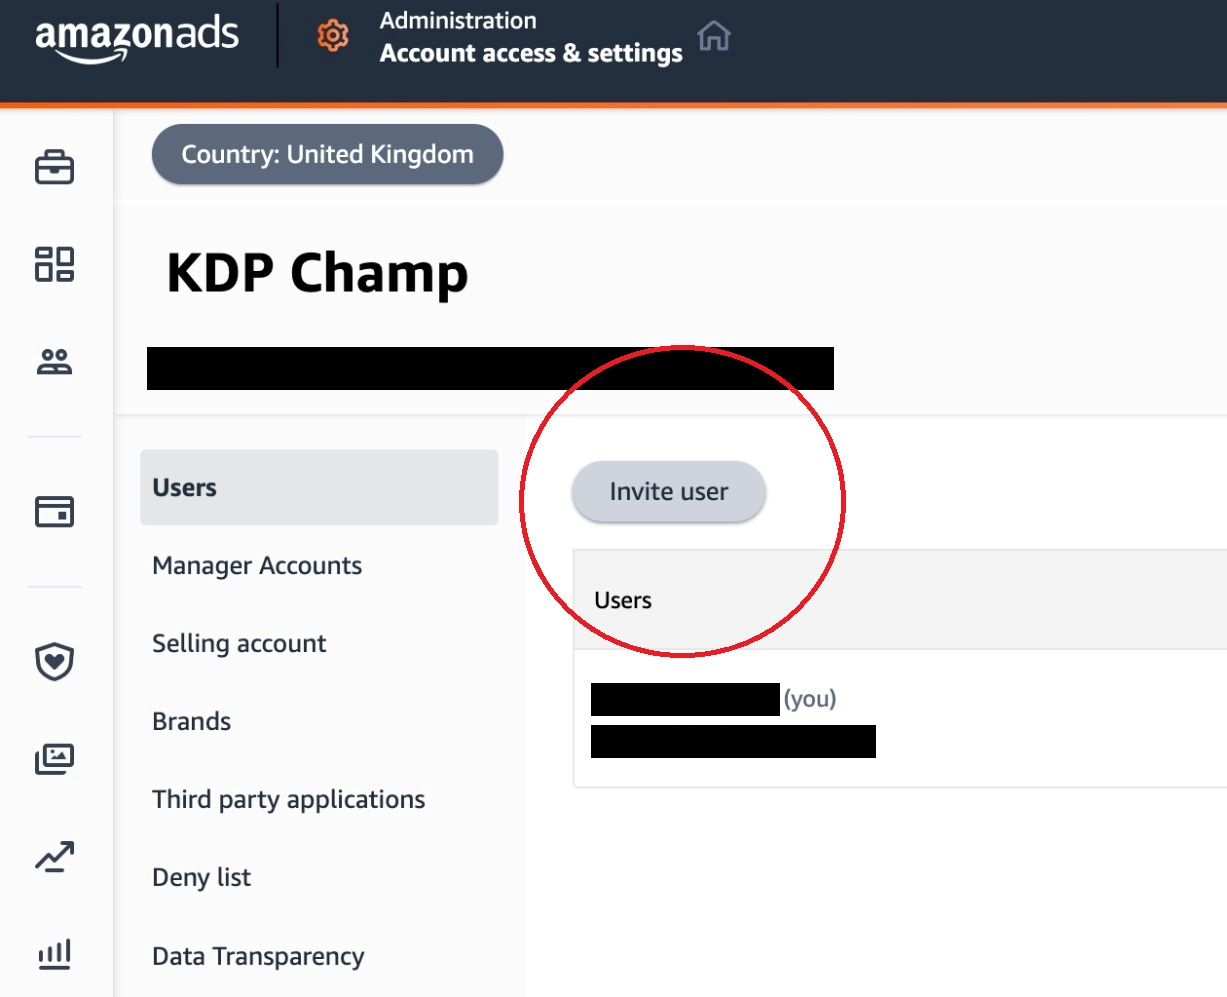Open Manager Accounts section
1227x997 pixels.
pyautogui.click(x=257, y=565)
